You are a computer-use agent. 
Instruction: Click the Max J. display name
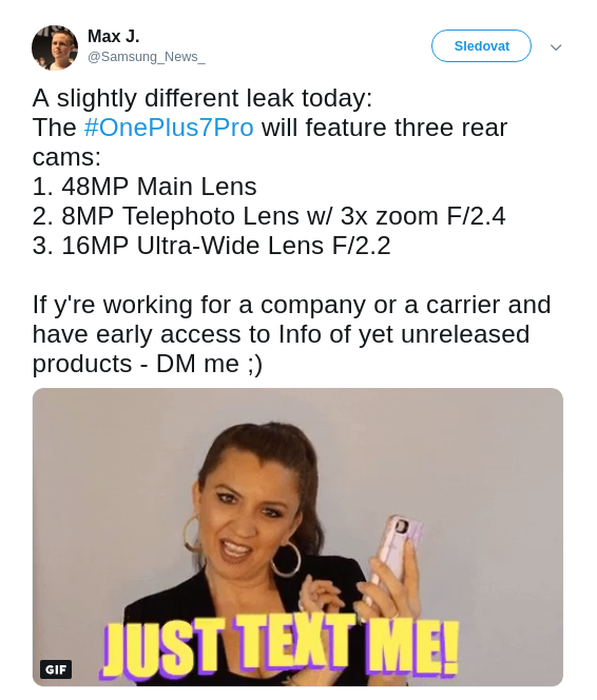pyautogui.click(x=113, y=36)
